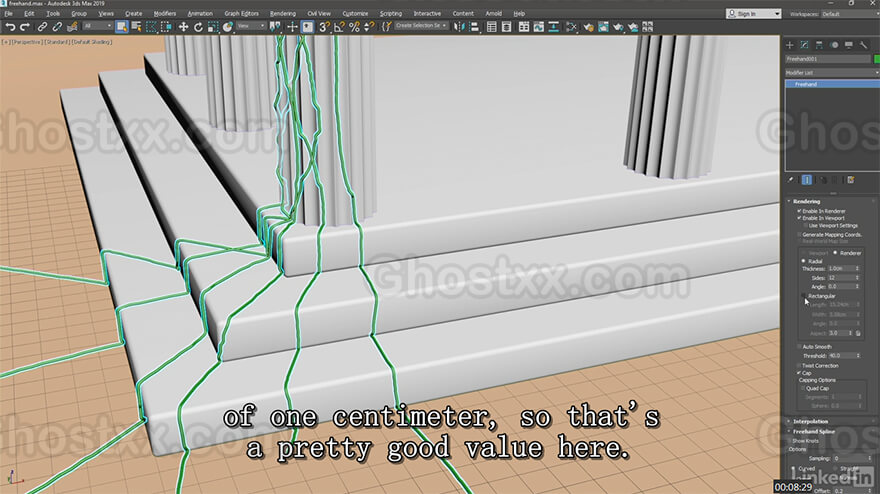This screenshot has height=494, width=880.
Task: Collapse the Rendering rollout
Action: (806, 201)
